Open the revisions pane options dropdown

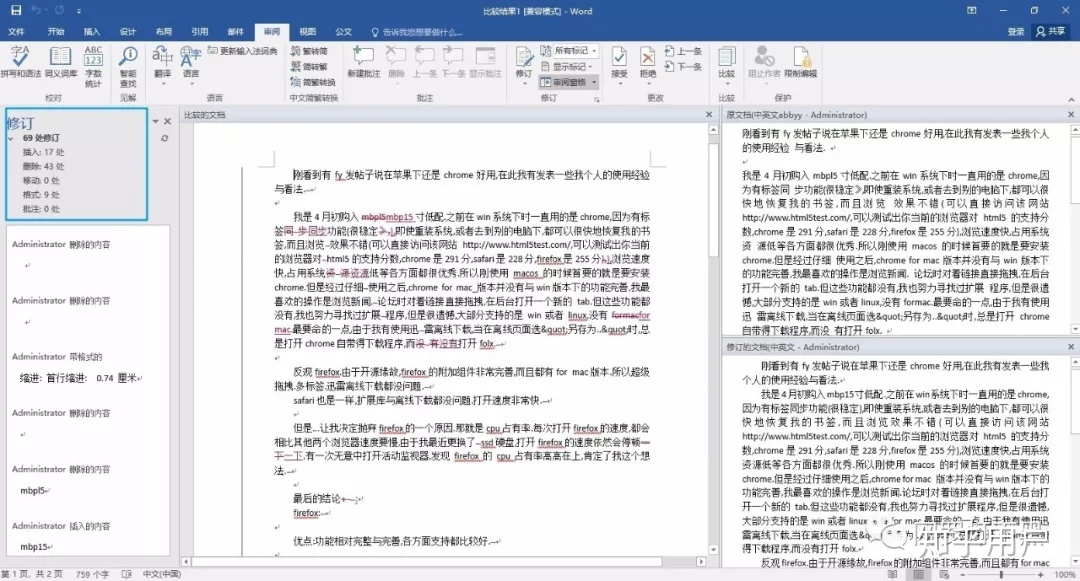[x=156, y=121]
